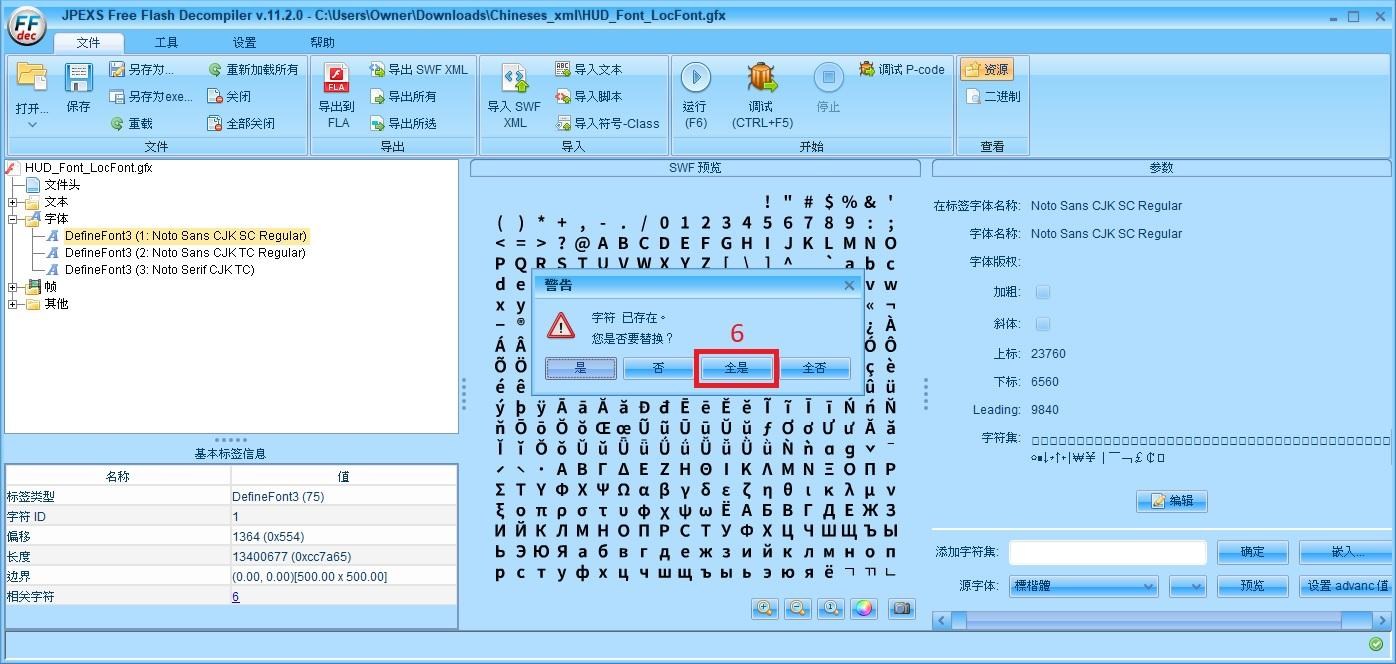1396x664 pixels.
Task: Toggle the 斜体 italic checkbox
Action: pyautogui.click(x=1043, y=324)
